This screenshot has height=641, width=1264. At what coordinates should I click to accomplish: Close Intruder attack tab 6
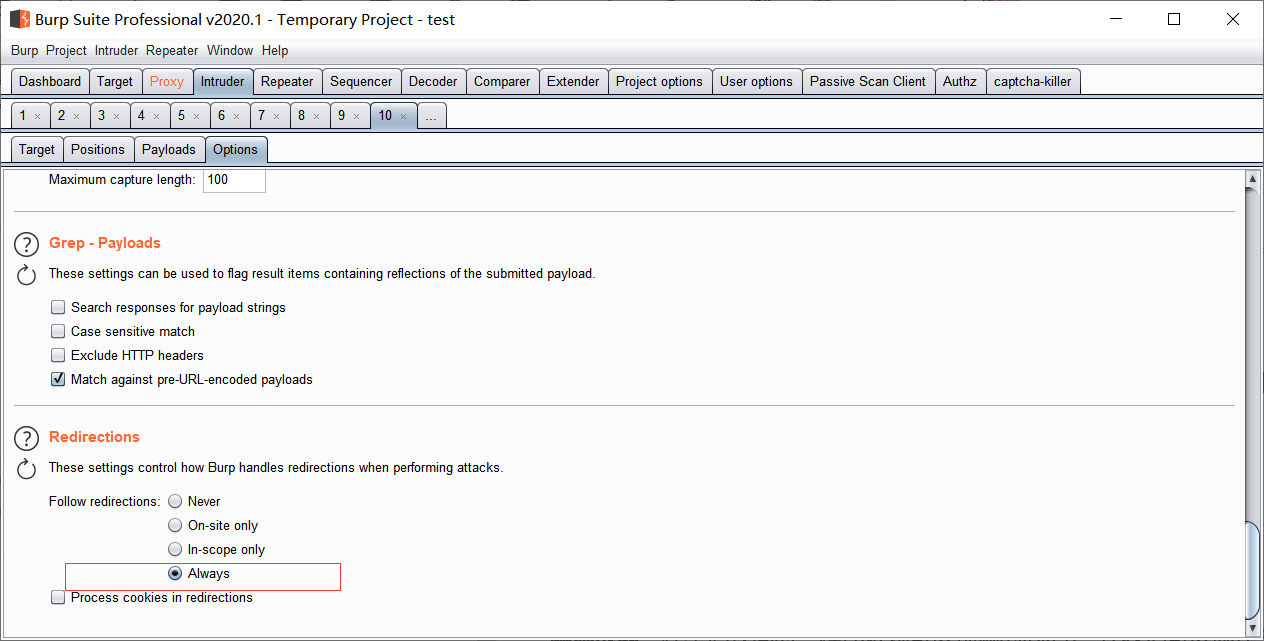(x=236, y=116)
